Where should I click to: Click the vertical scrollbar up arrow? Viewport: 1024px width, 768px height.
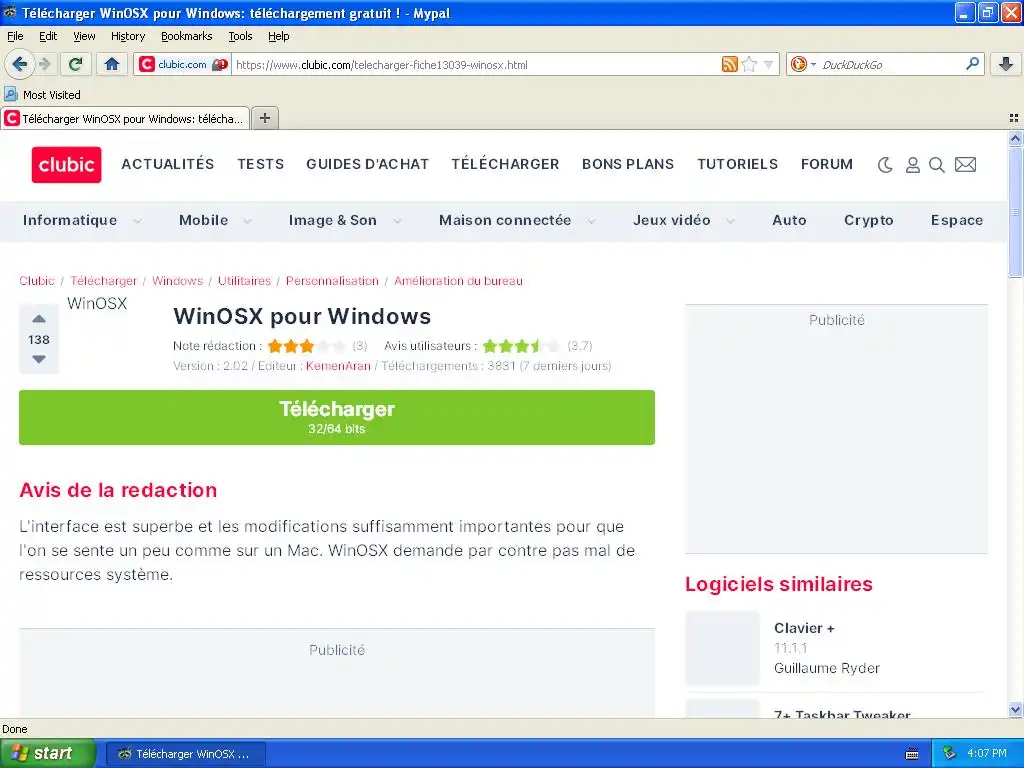(x=1015, y=138)
